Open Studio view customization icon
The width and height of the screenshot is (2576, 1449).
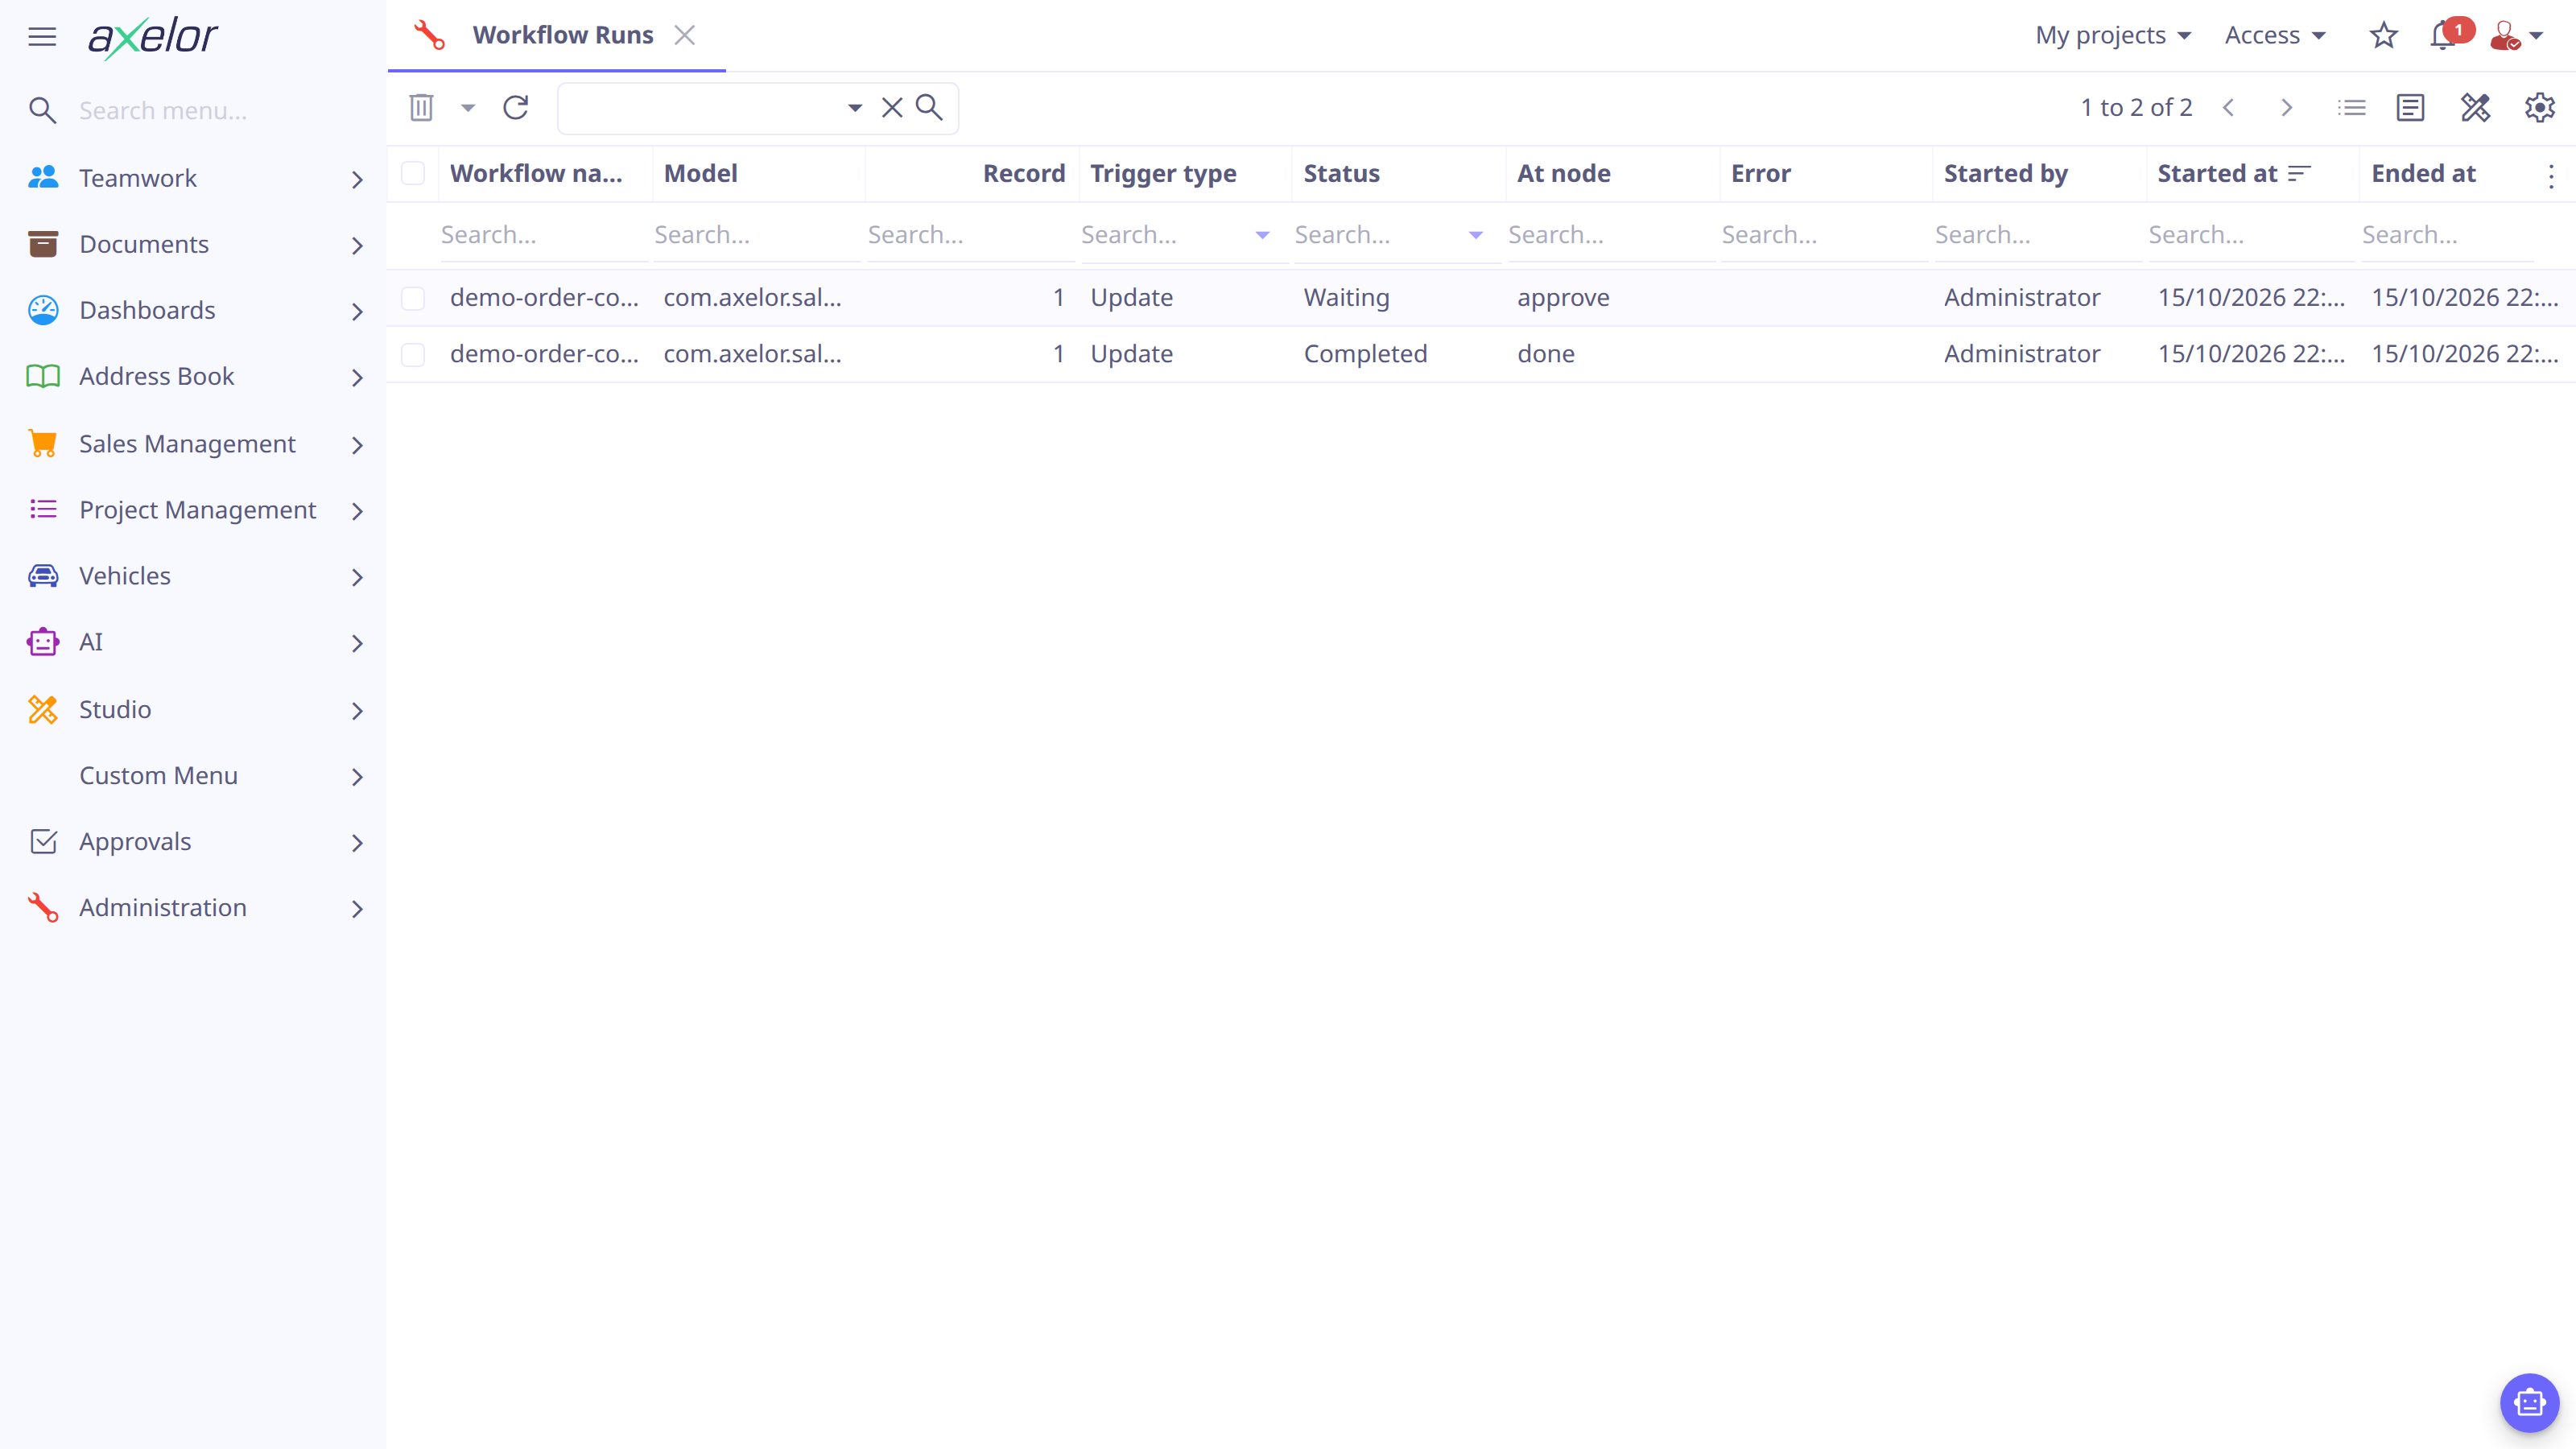coord(2475,107)
